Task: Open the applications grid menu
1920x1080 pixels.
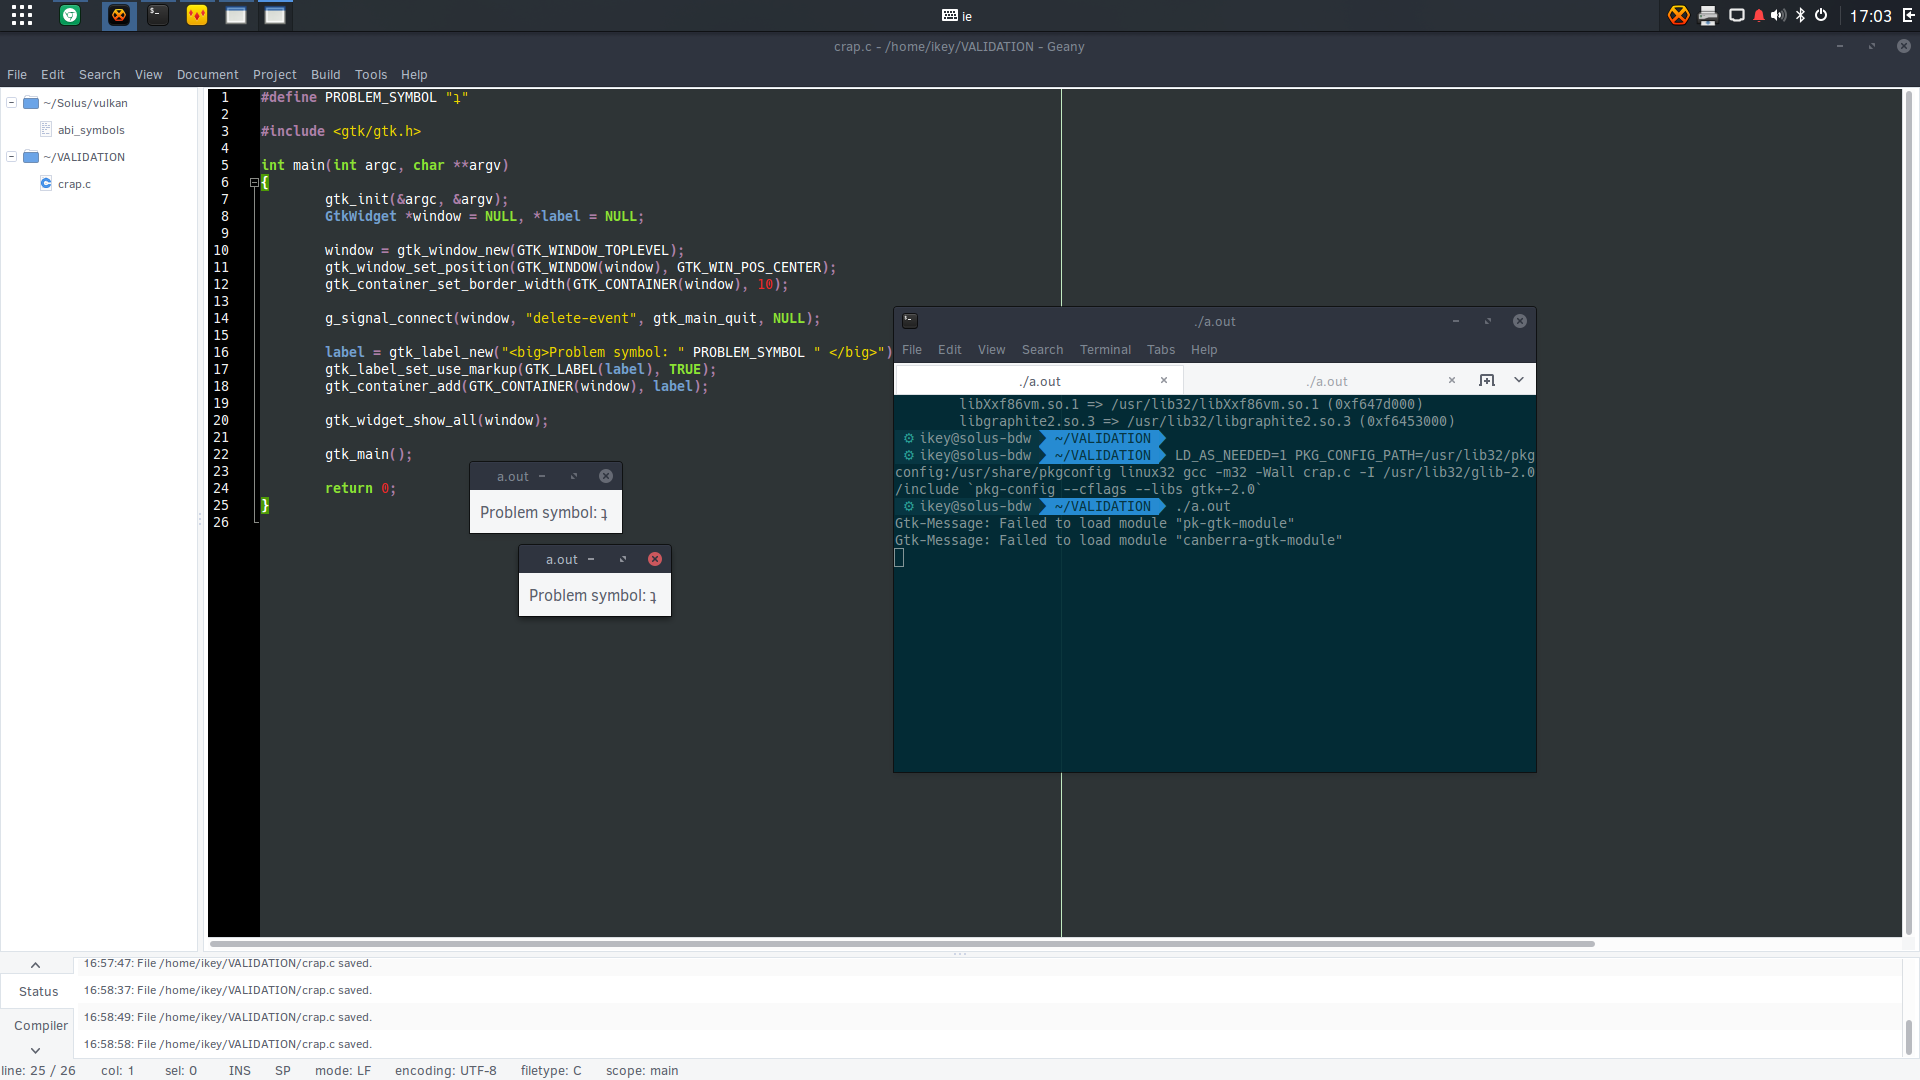Action: coord(22,15)
